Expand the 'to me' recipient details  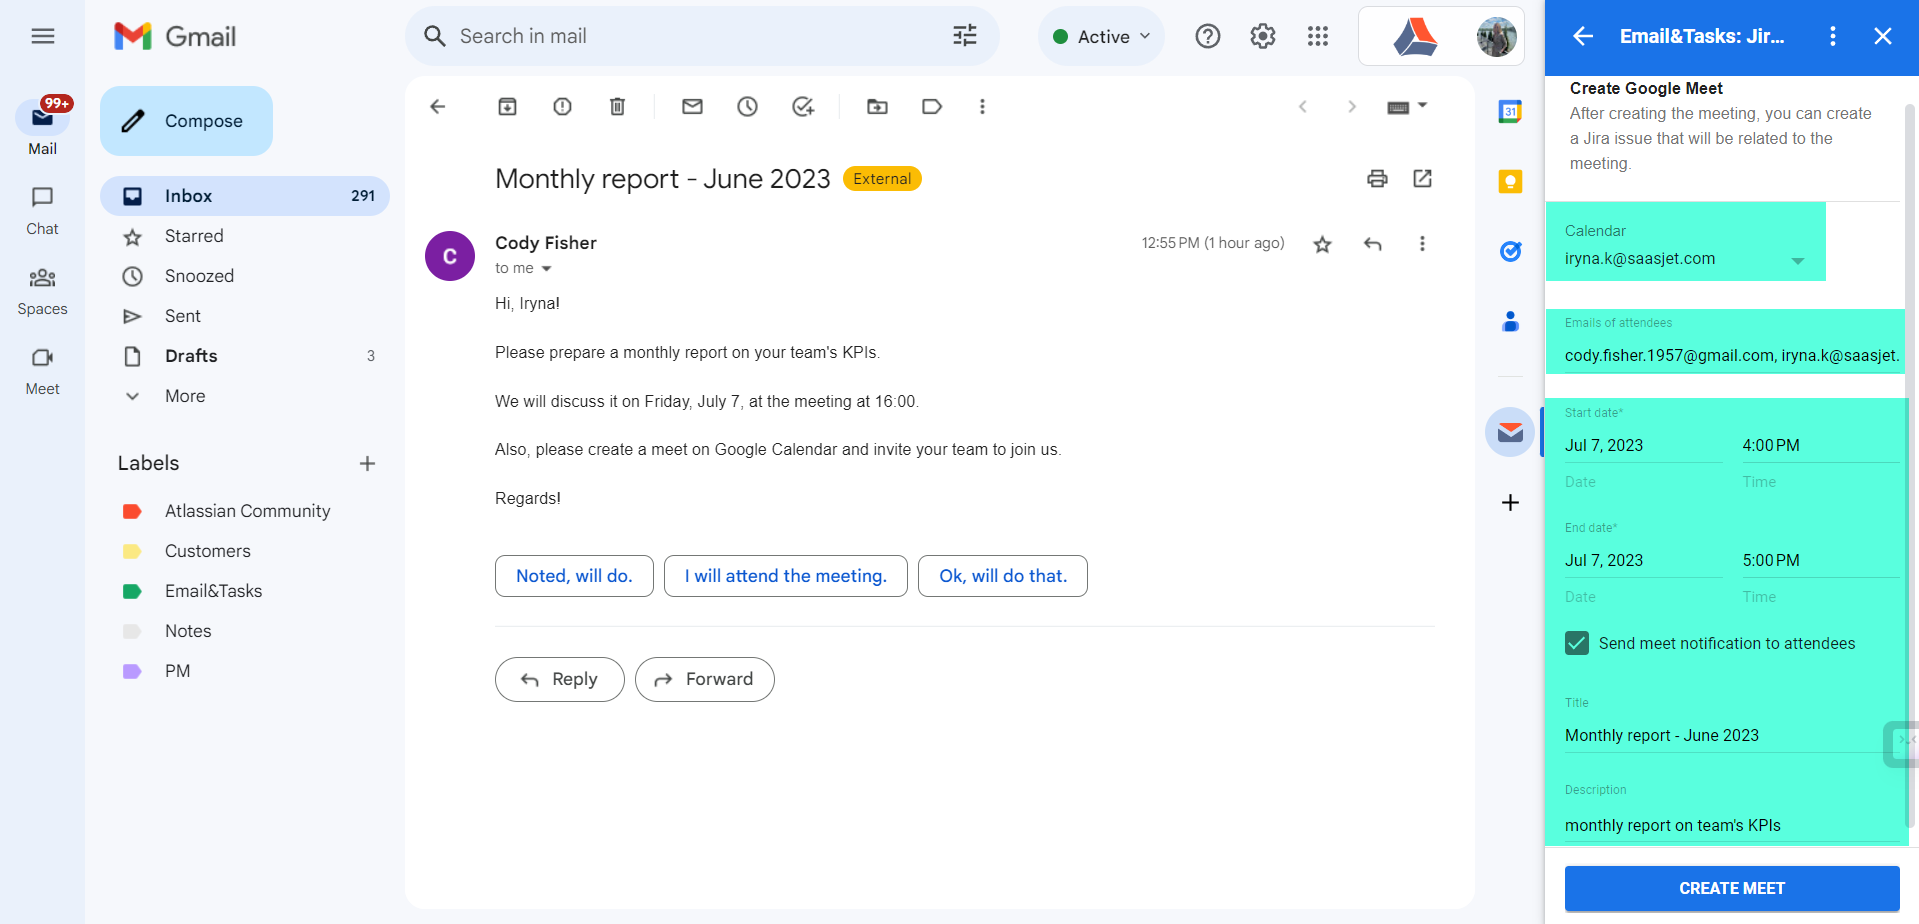click(x=546, y=269)
